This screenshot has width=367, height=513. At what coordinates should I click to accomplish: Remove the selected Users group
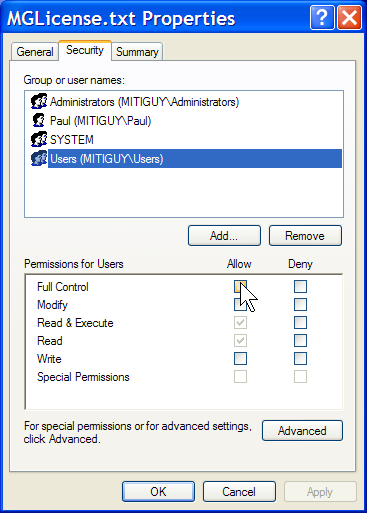305,236
